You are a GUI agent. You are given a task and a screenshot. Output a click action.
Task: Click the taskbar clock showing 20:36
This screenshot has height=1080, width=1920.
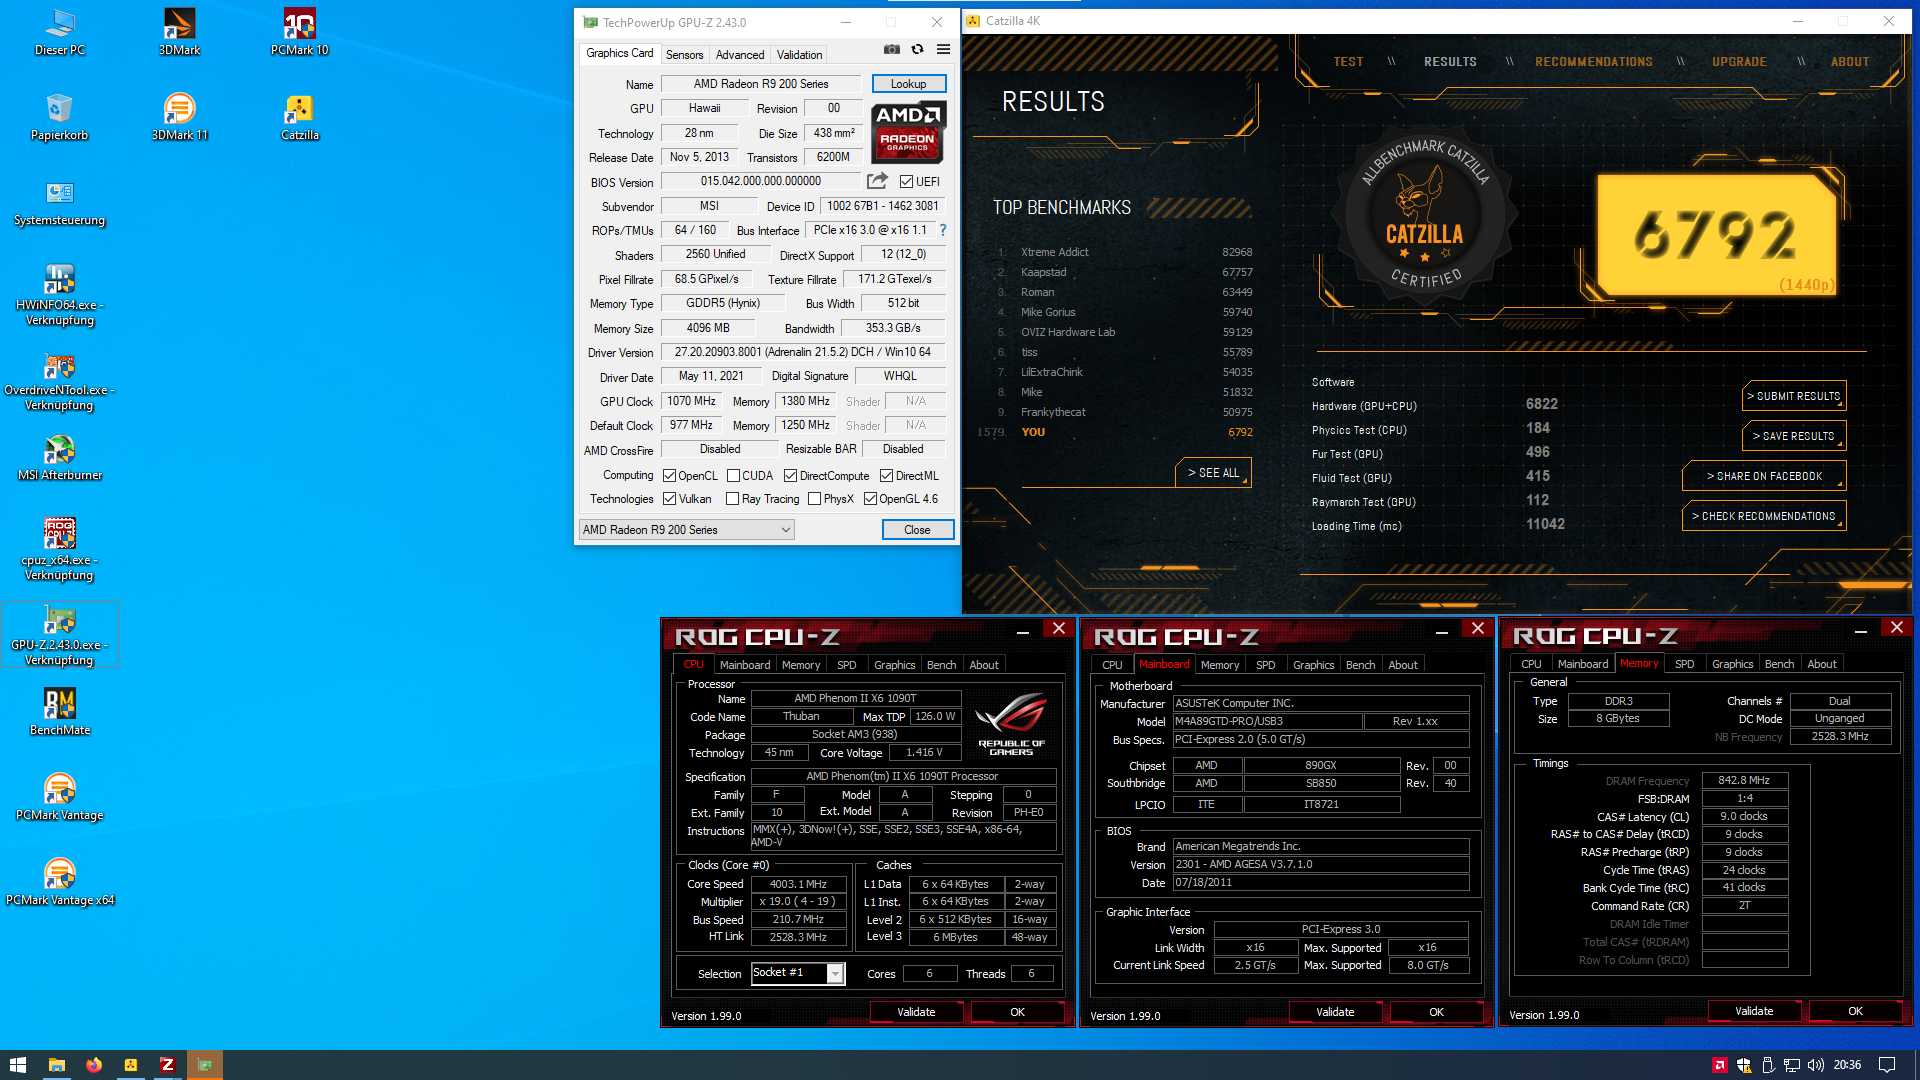coord(1847,1065)
